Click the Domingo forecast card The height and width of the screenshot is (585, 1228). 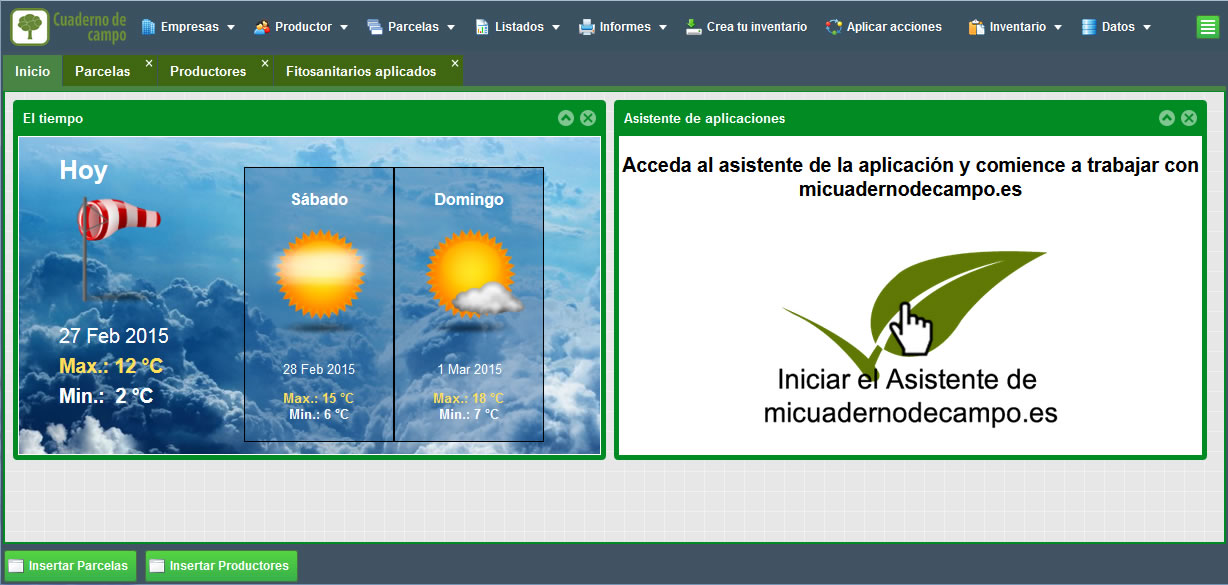469,304
